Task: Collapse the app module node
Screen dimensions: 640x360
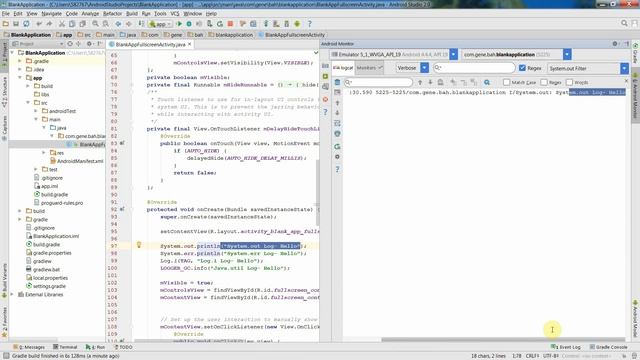Action: pos(20,78)
